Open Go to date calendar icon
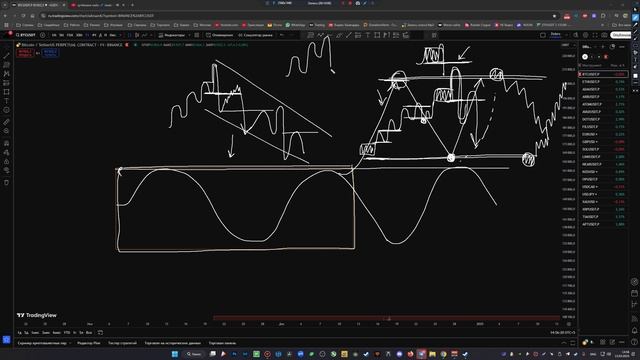 (x=100, y=333)
